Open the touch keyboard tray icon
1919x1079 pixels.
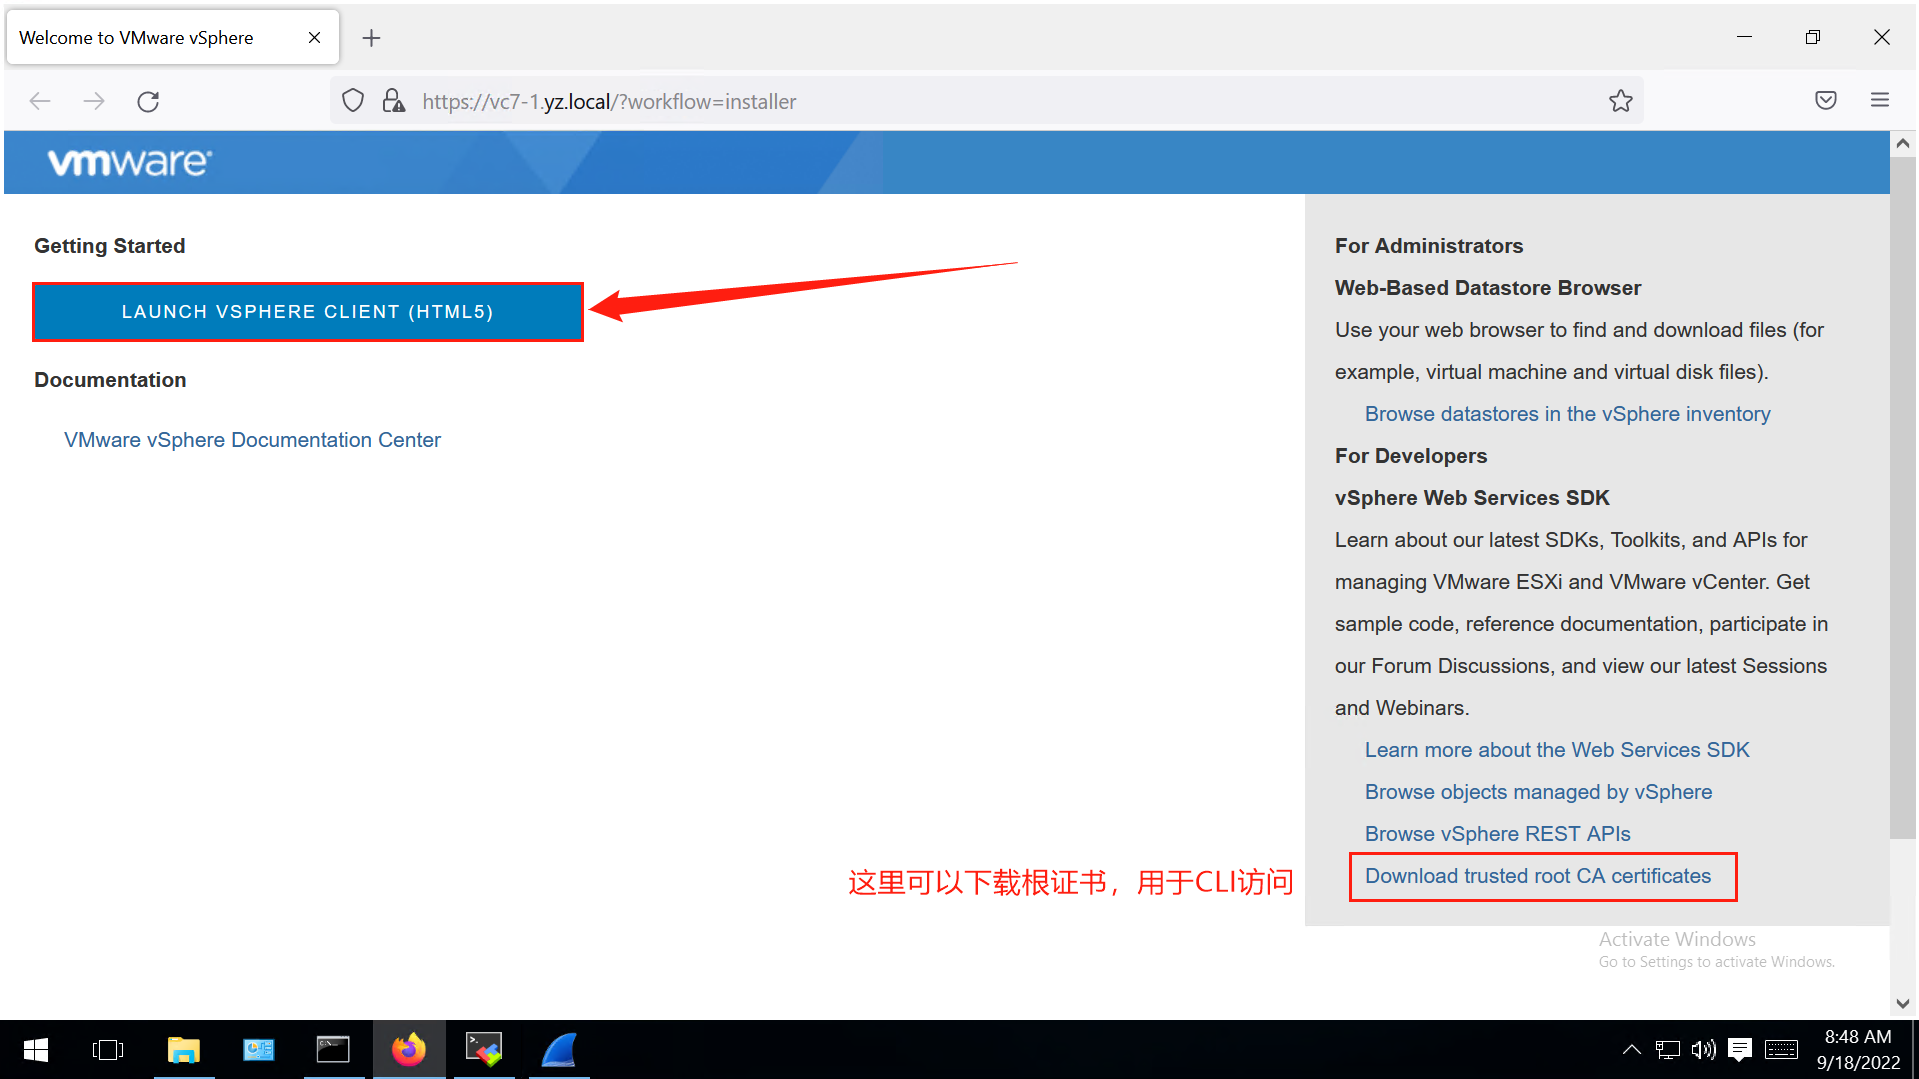1781,1050
